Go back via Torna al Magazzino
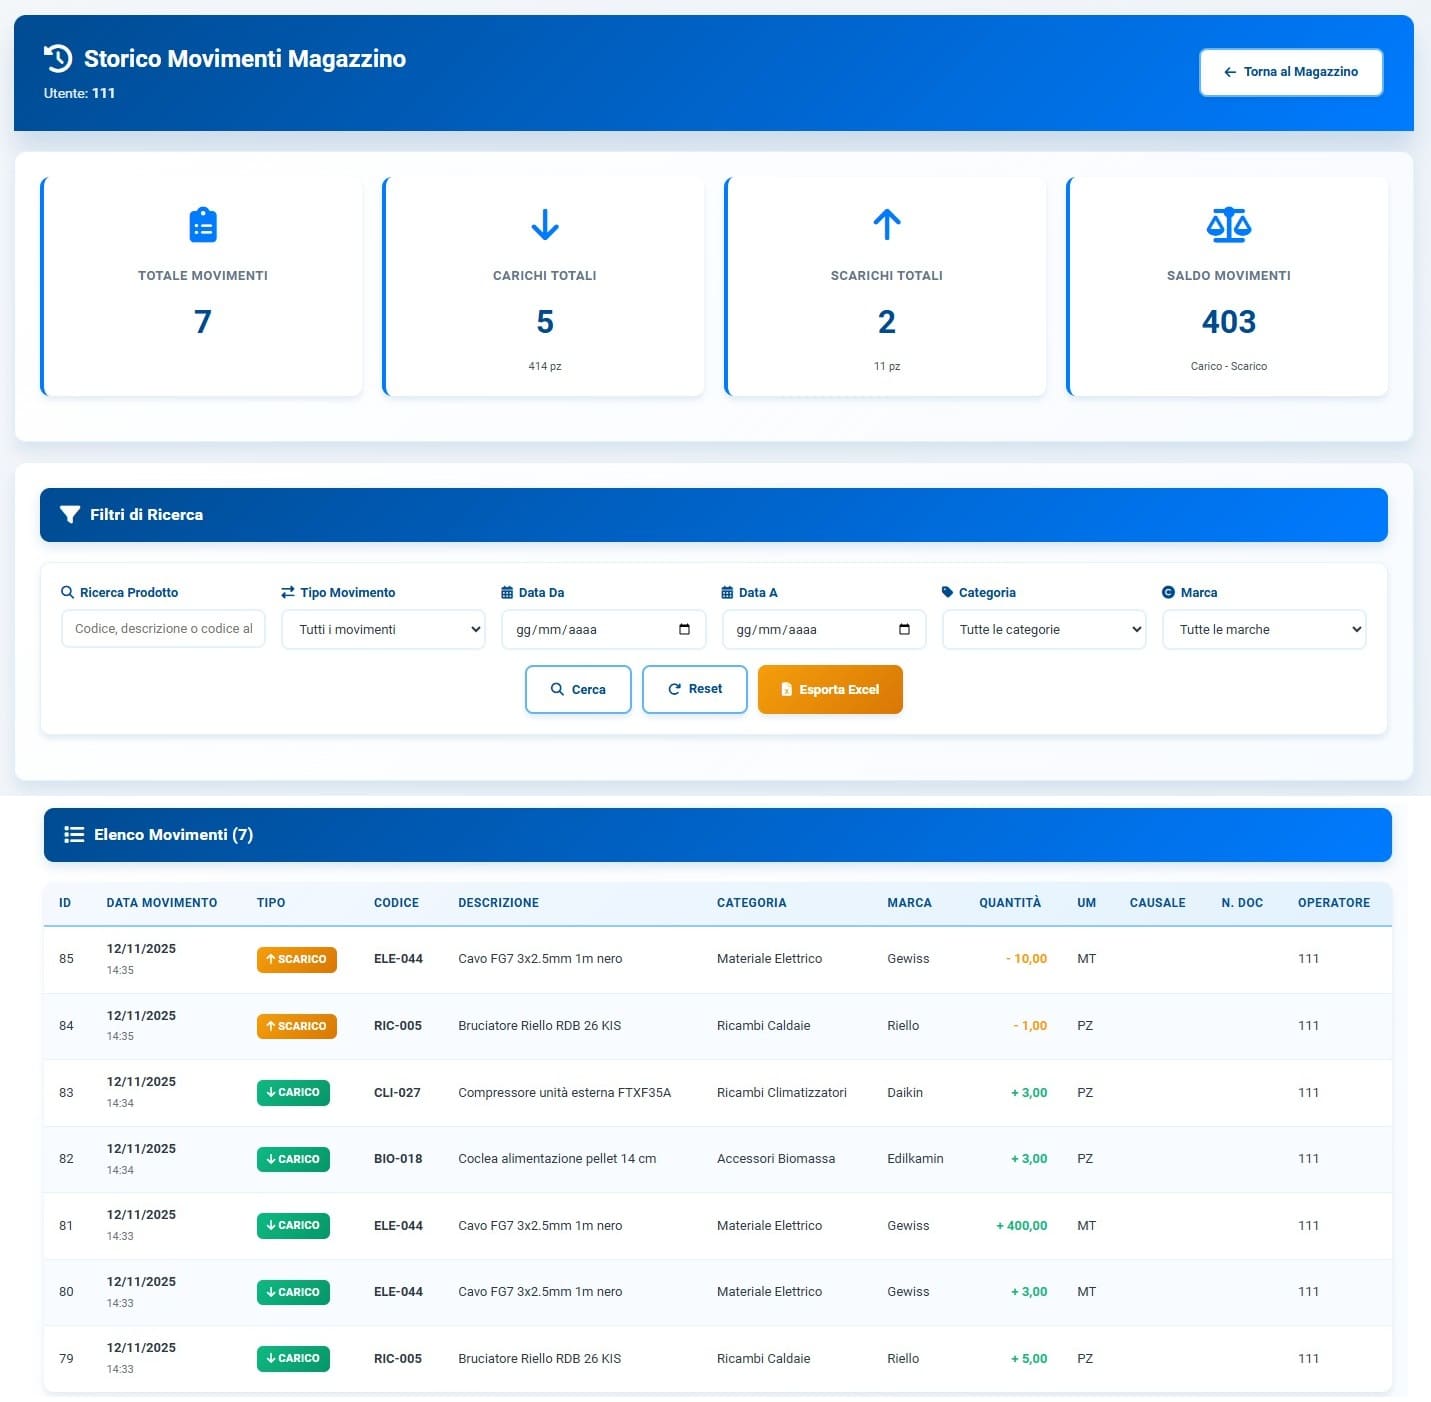1431x1402 pixels. 1291,72
